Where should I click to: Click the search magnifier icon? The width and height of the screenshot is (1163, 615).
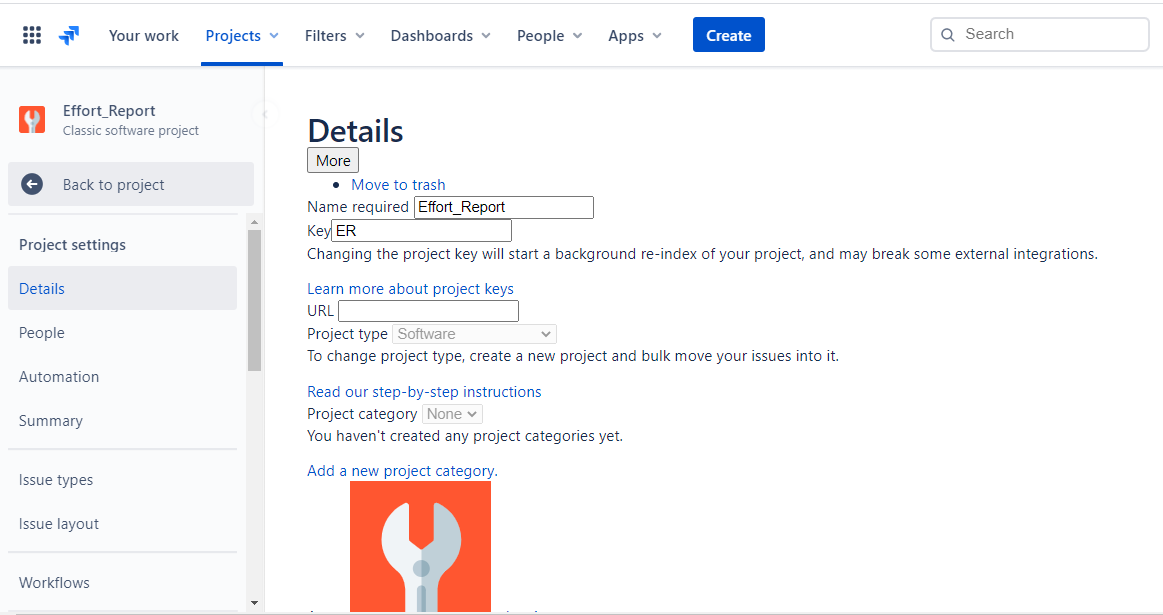[x=947, y=35]
